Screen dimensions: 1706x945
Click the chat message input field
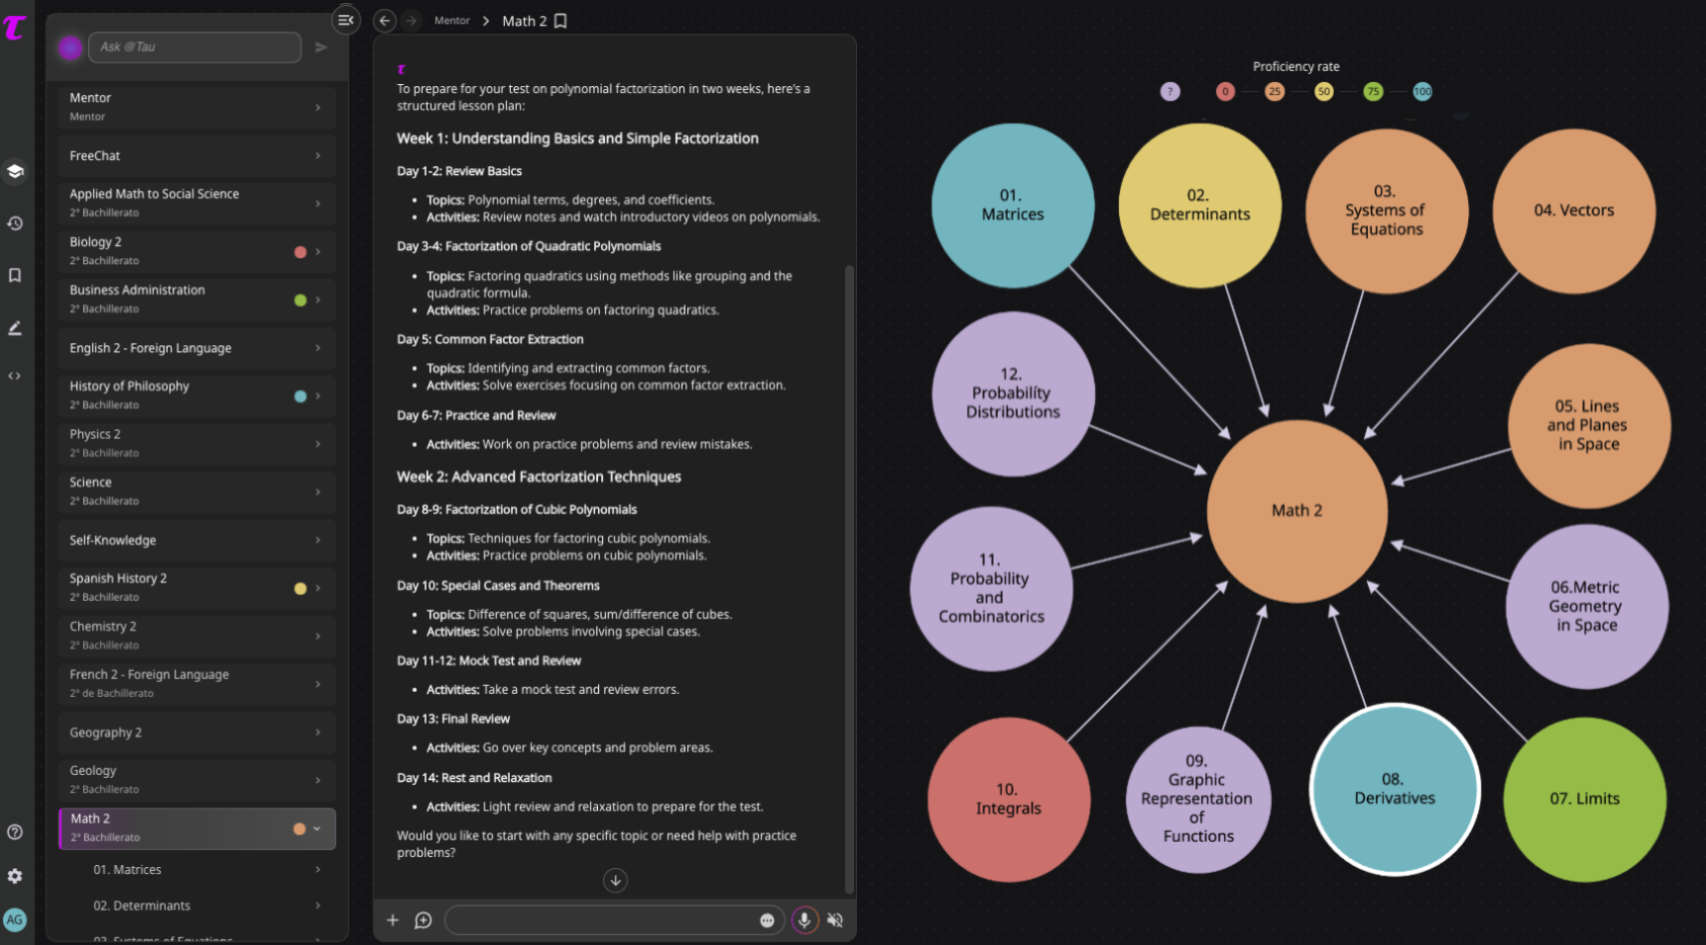[613, 920]
